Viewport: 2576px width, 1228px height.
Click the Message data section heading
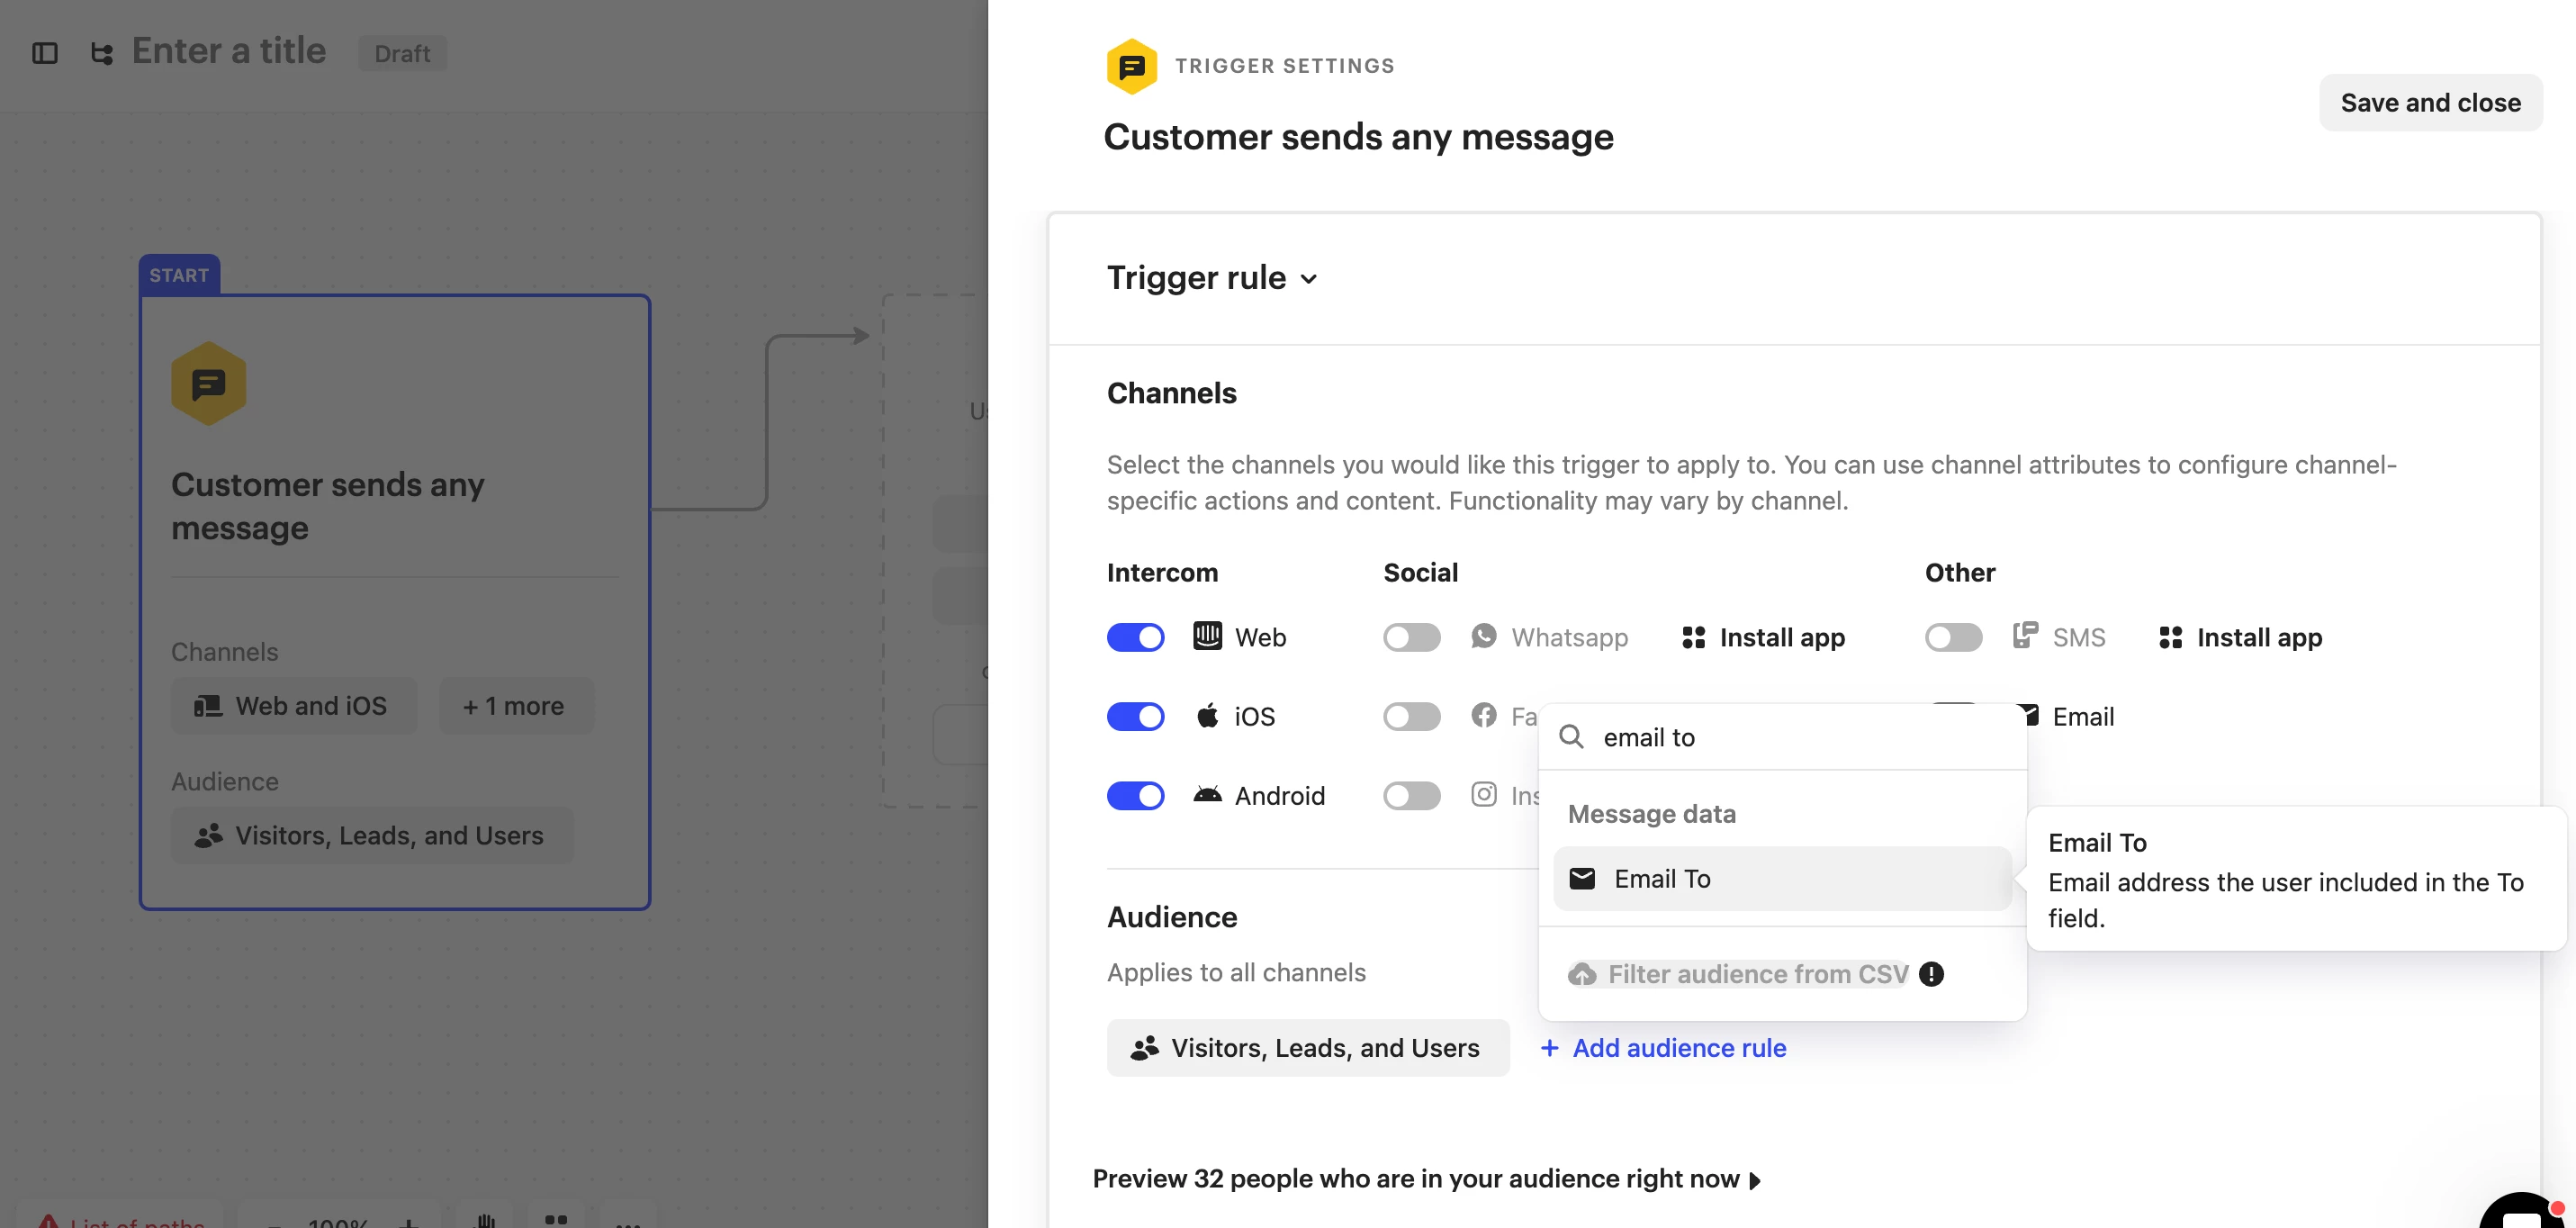[x=1651, y=814]
